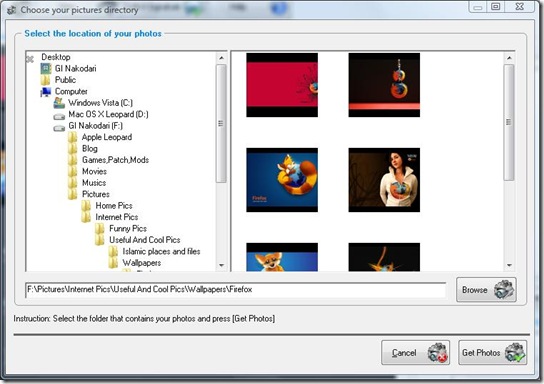The height and width of the screenshot is (384, 544).
Task: Select the Pictures folder name
Action: (x=96, y=194)
